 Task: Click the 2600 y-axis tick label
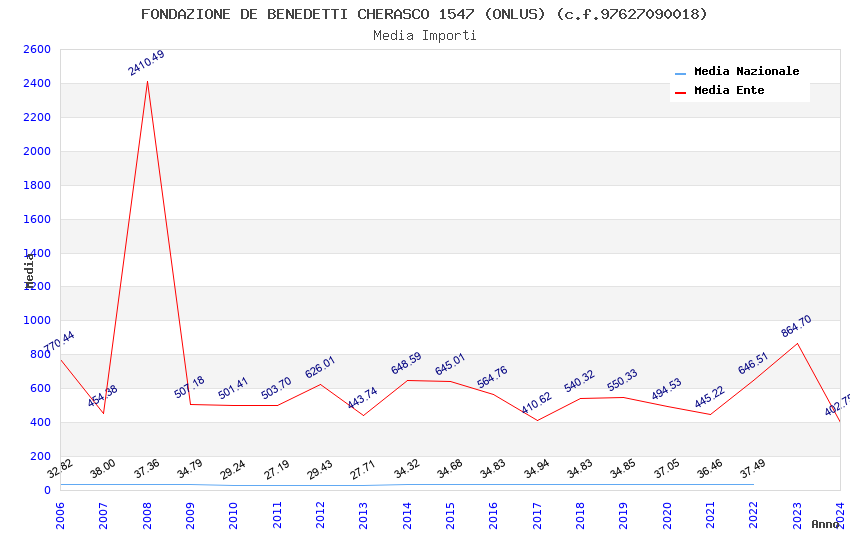(x=37, y=49)
